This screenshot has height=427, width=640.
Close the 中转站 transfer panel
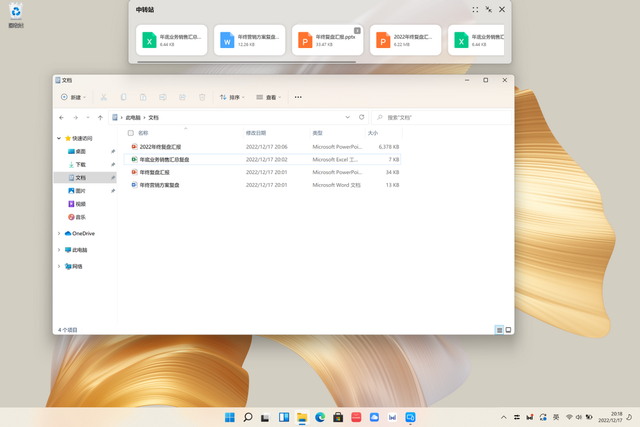point(502,9)
